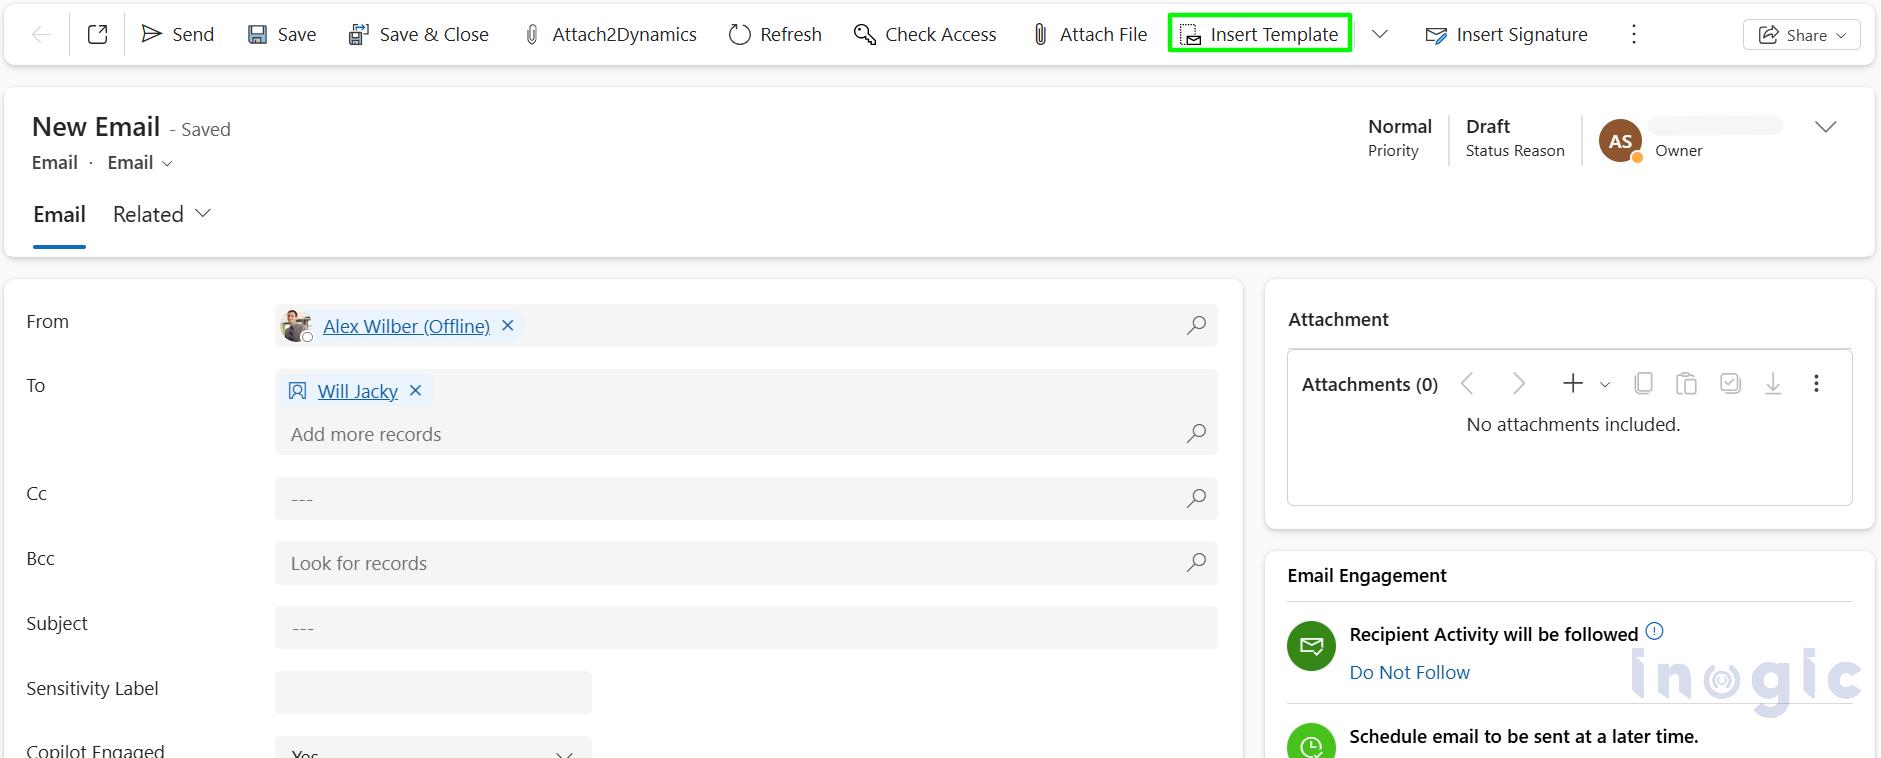This screenshot has width=1881, height=758.
Task: Search records in the To field
Action: 1196,434
